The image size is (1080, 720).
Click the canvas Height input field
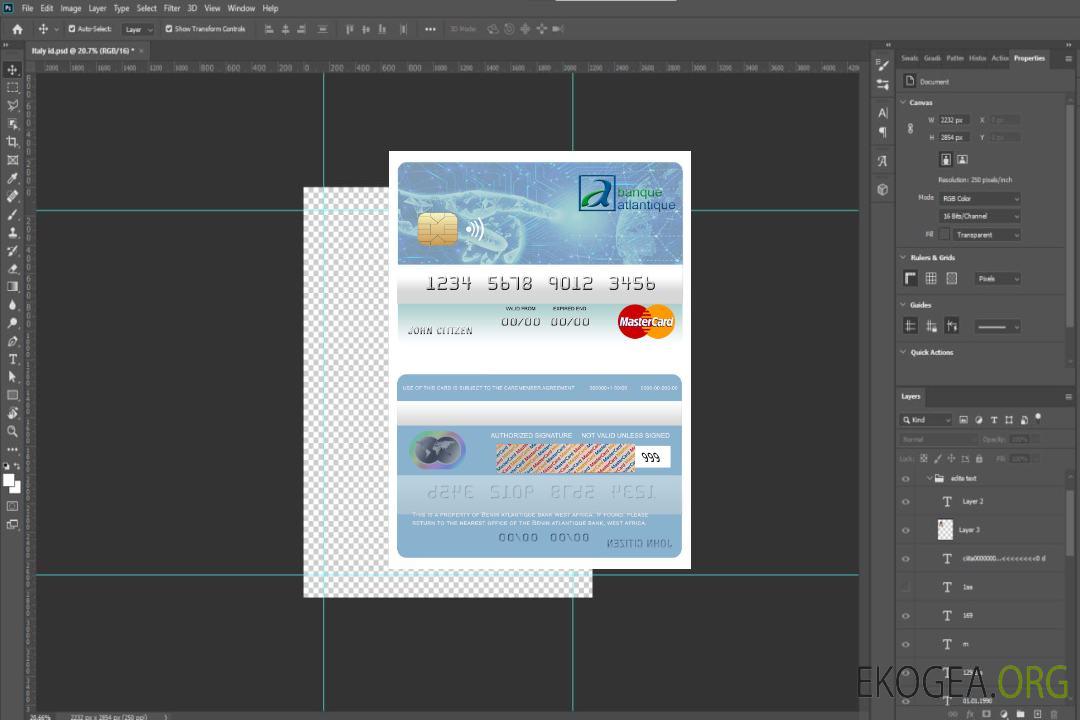tap(954, 138)
